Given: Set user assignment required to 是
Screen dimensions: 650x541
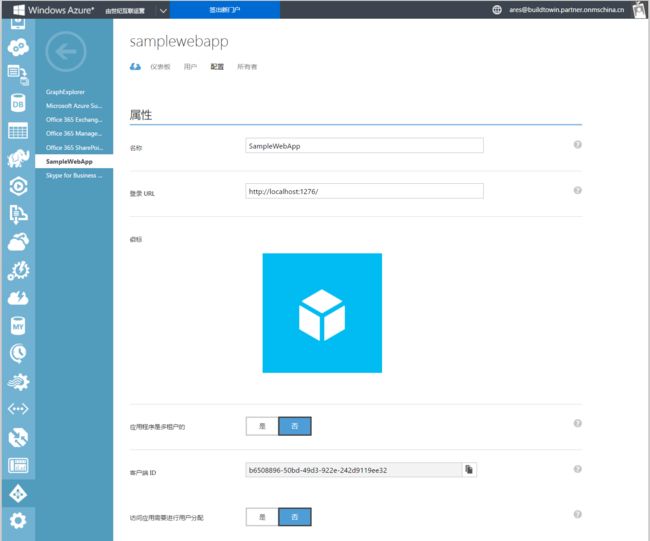Looking at the screenshot, I should click(x=262, y=517).
